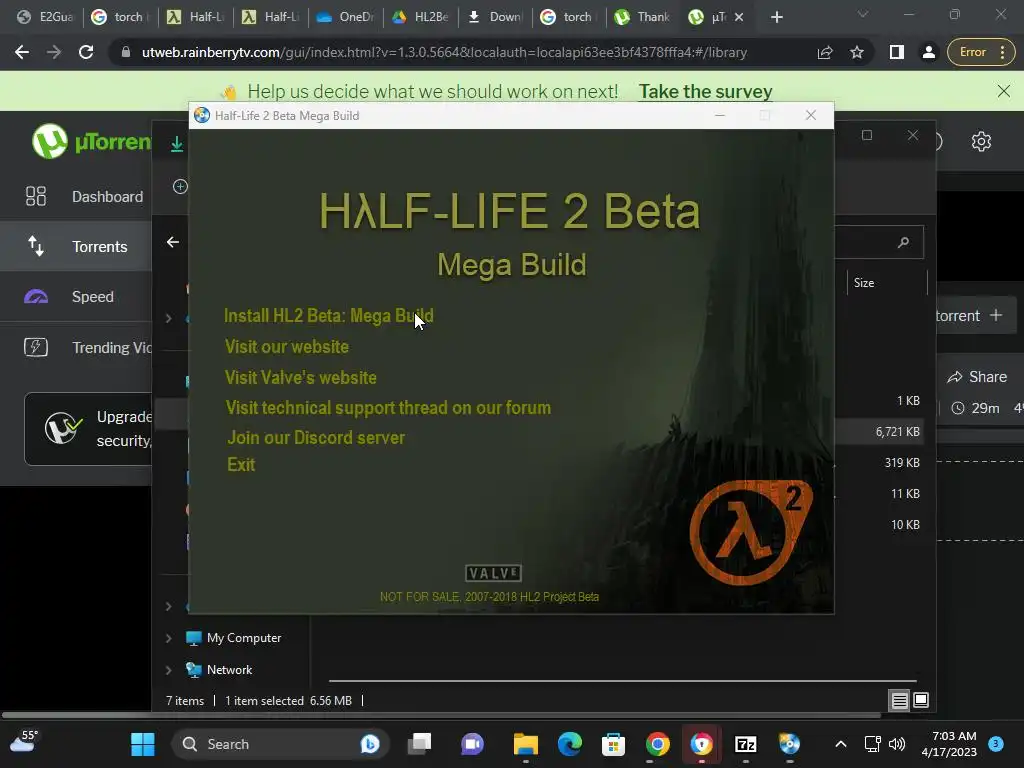Click Join our Discord server
Image resolution: width=1024 pixels, height=768 pixels.
[316, 438]
